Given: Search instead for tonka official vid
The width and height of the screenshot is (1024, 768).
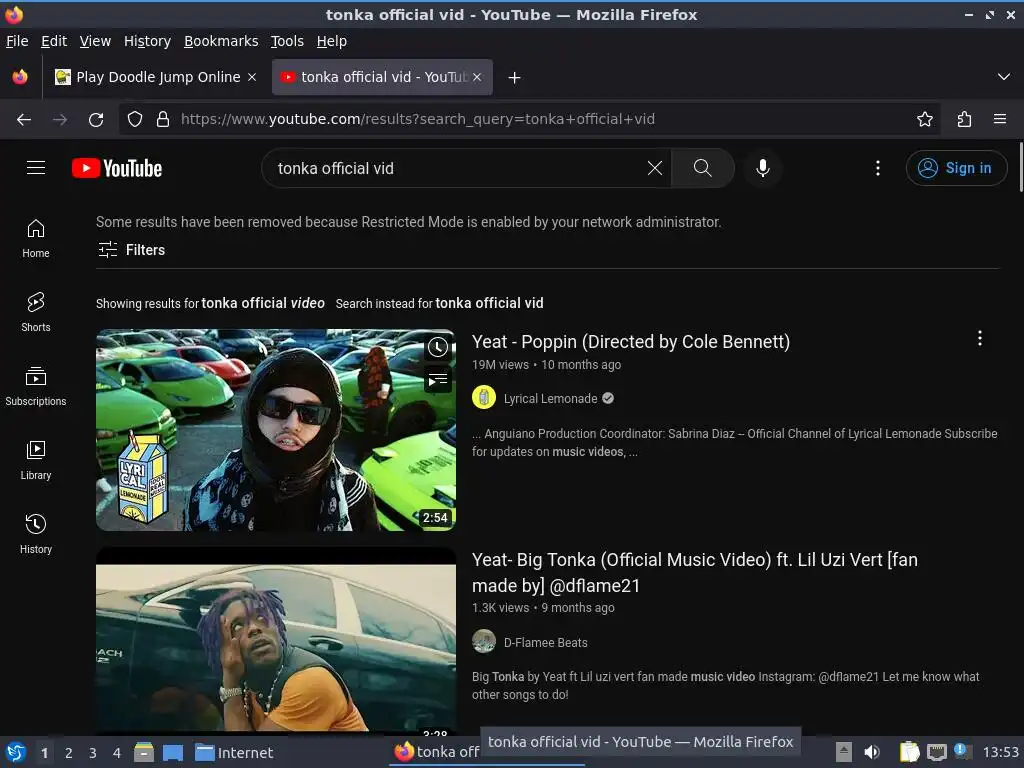Looking at the screenshot, I should tap(489, 303).
